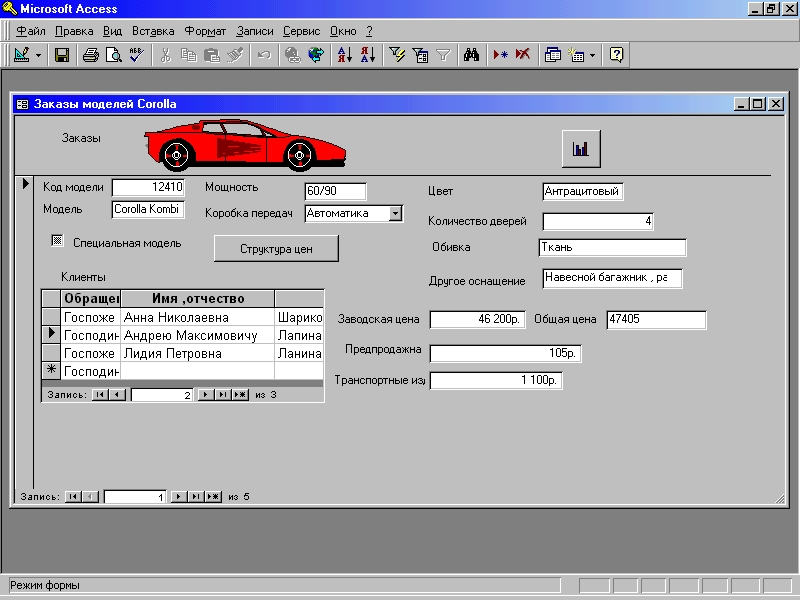Image resolution: width=800 pixels, height=600 pixels.
Task: Click the New Object icon
Action: pyautogui.click(x=576, y=55)
